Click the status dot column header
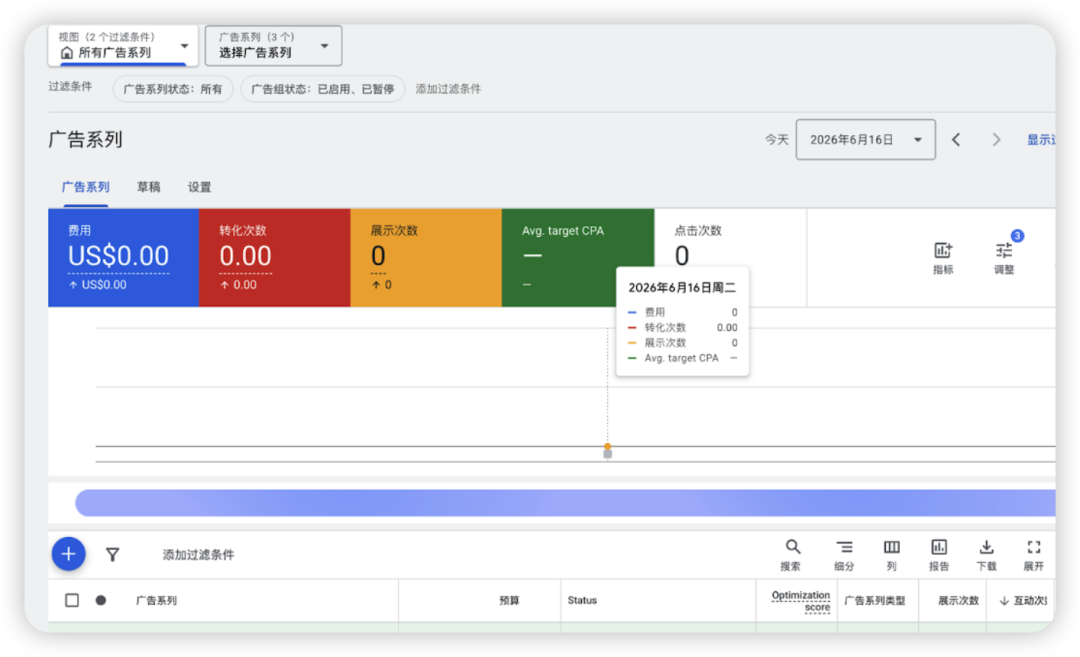Screen dimensions: 1080x657 click(x=101, y=601)
